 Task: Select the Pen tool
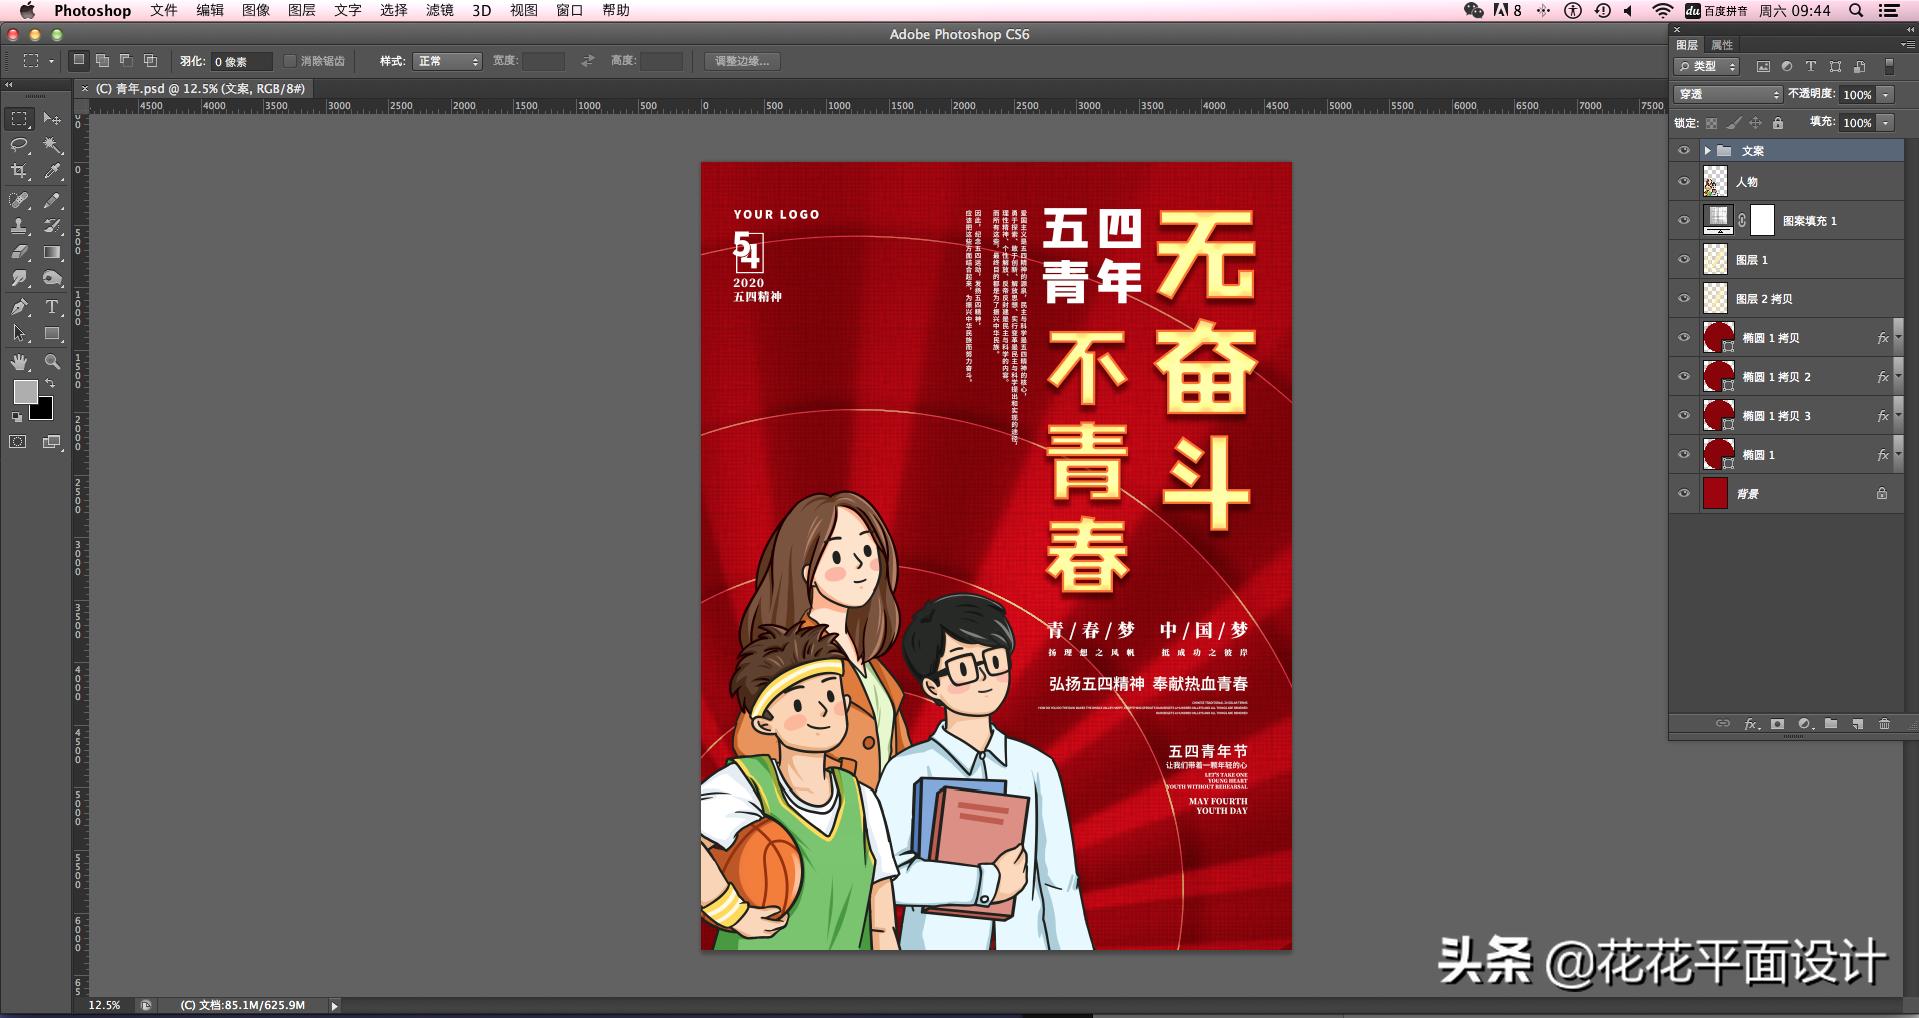coord(19,305)
